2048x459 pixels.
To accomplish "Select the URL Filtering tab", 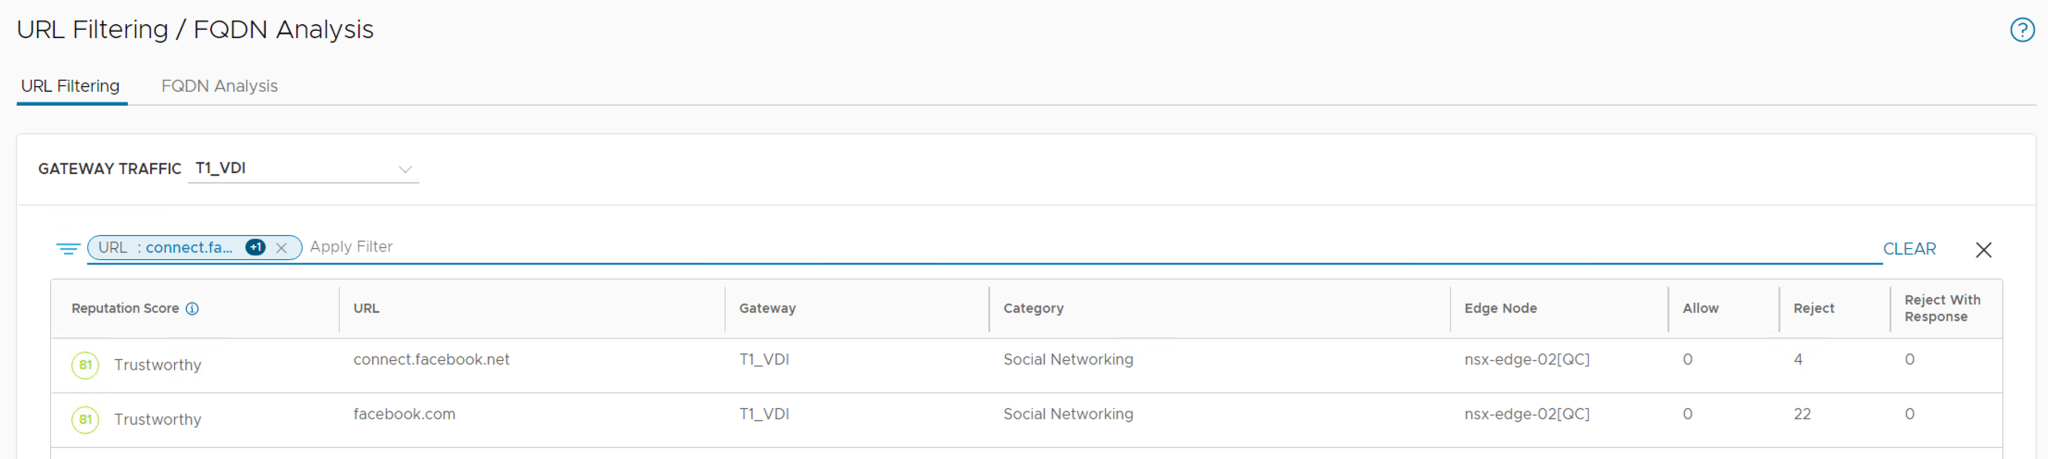I will 70,86.
